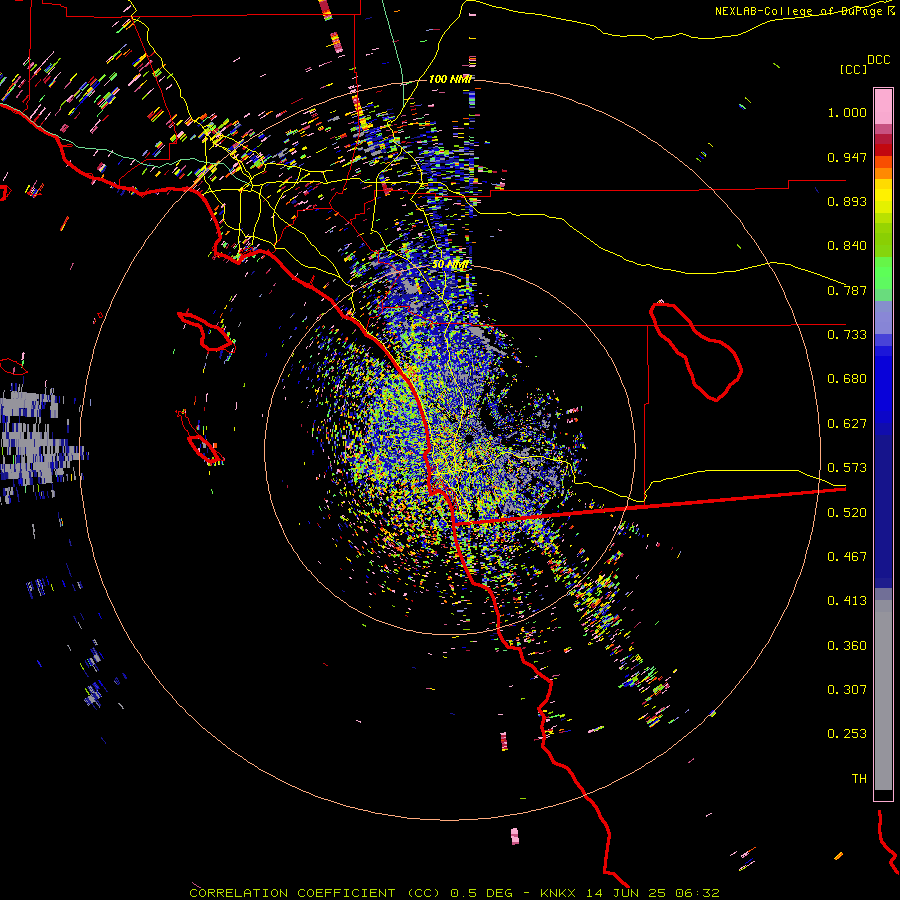
Task: Click the KNKX station identifier in the caption
Action: [x=558, y=893]
